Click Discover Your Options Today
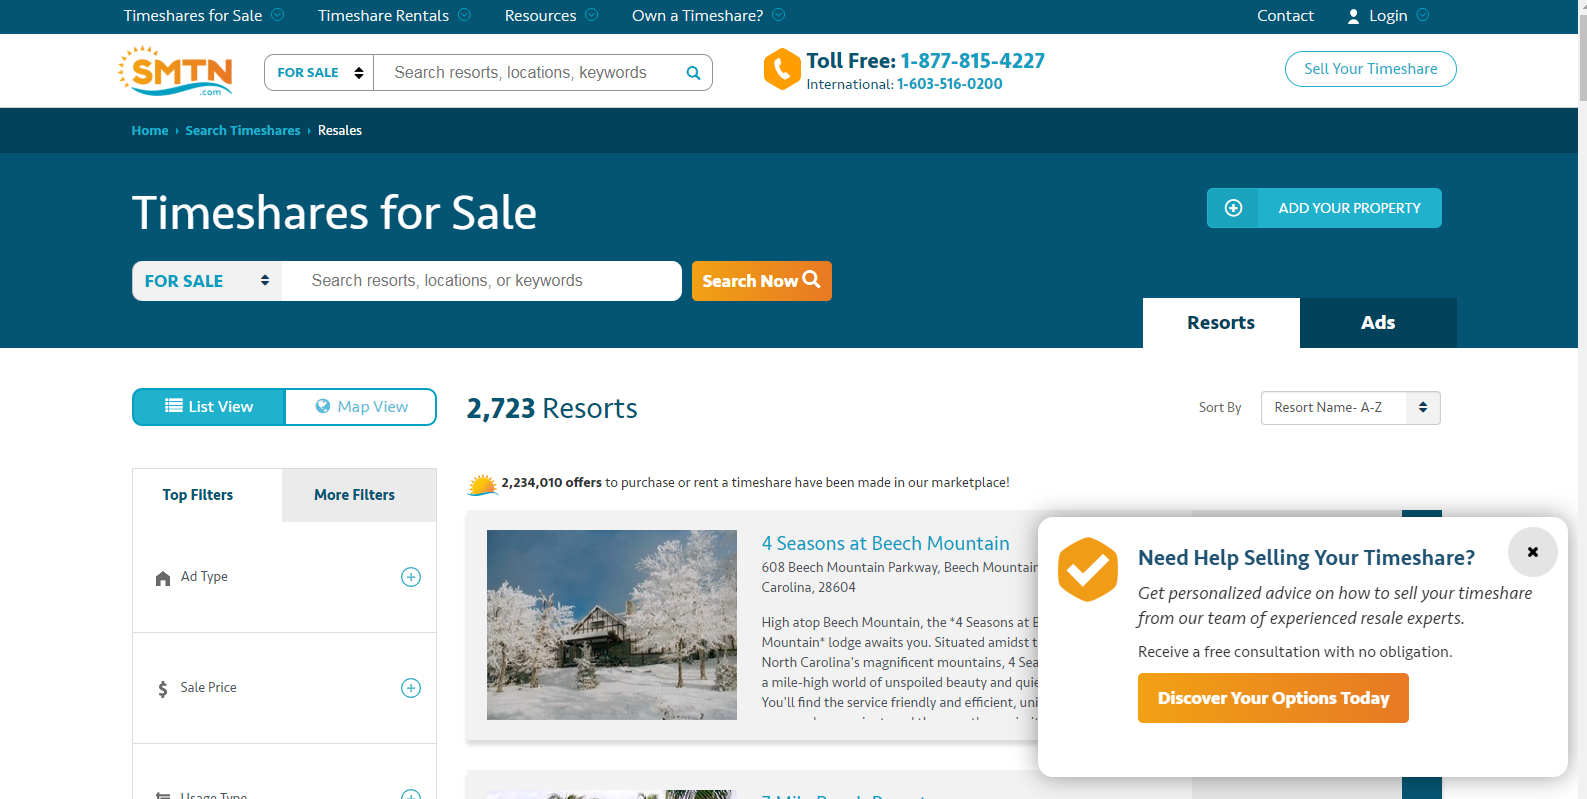Image resolution: width=1587 pixels, height=799 pixels. (x=1273, y=698)
